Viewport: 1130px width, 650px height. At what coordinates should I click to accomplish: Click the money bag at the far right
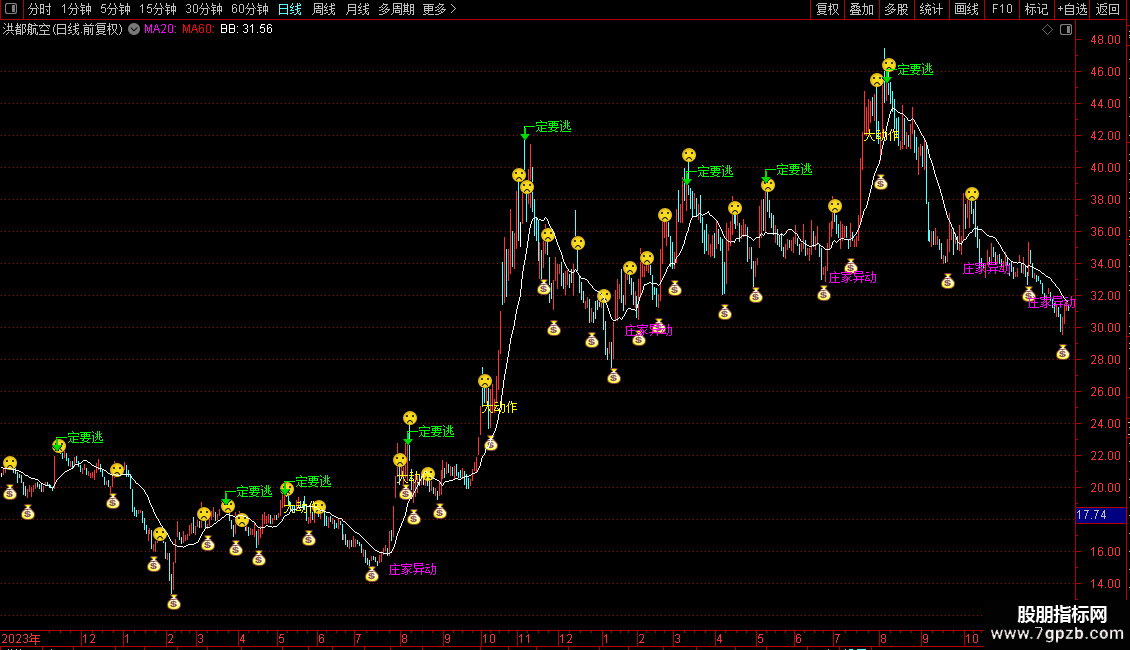(x=1063, y=352)
